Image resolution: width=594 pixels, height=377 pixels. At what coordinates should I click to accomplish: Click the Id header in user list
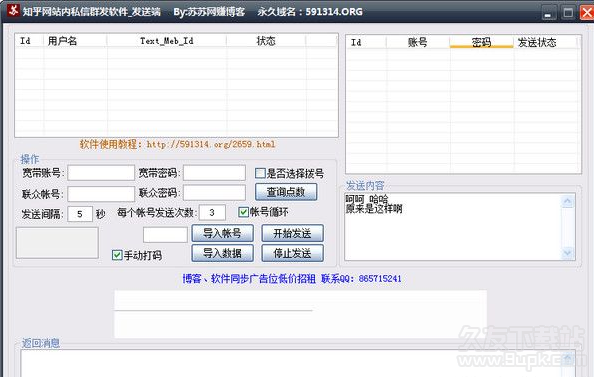(x=30, y=41)
